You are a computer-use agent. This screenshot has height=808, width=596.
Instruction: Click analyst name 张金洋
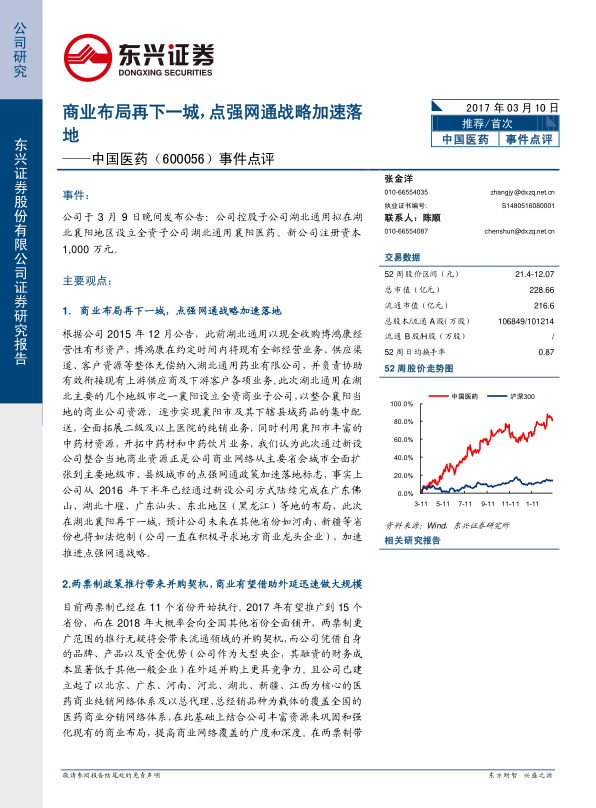point(399,179)
